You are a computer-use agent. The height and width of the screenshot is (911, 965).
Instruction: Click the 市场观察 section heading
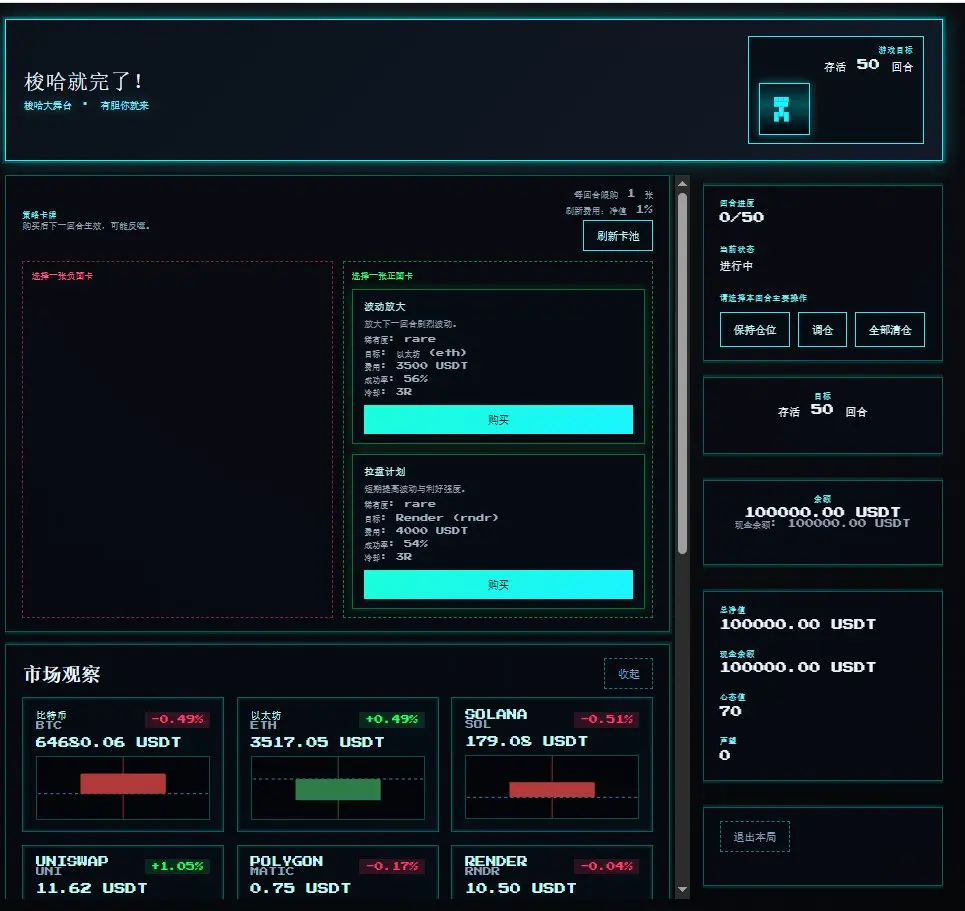click(x=62, y=675)
